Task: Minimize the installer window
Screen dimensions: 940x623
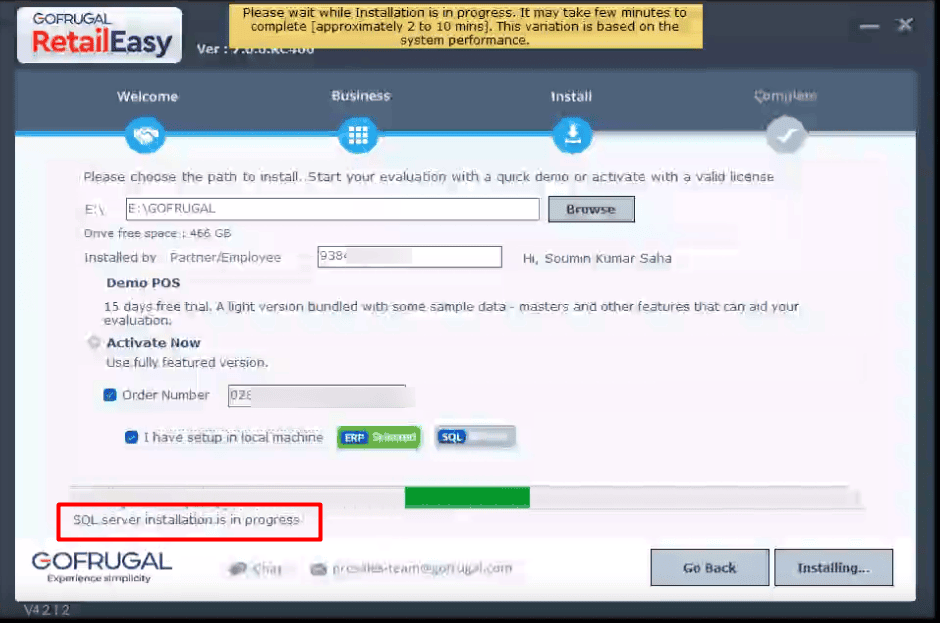Action: 869,26
